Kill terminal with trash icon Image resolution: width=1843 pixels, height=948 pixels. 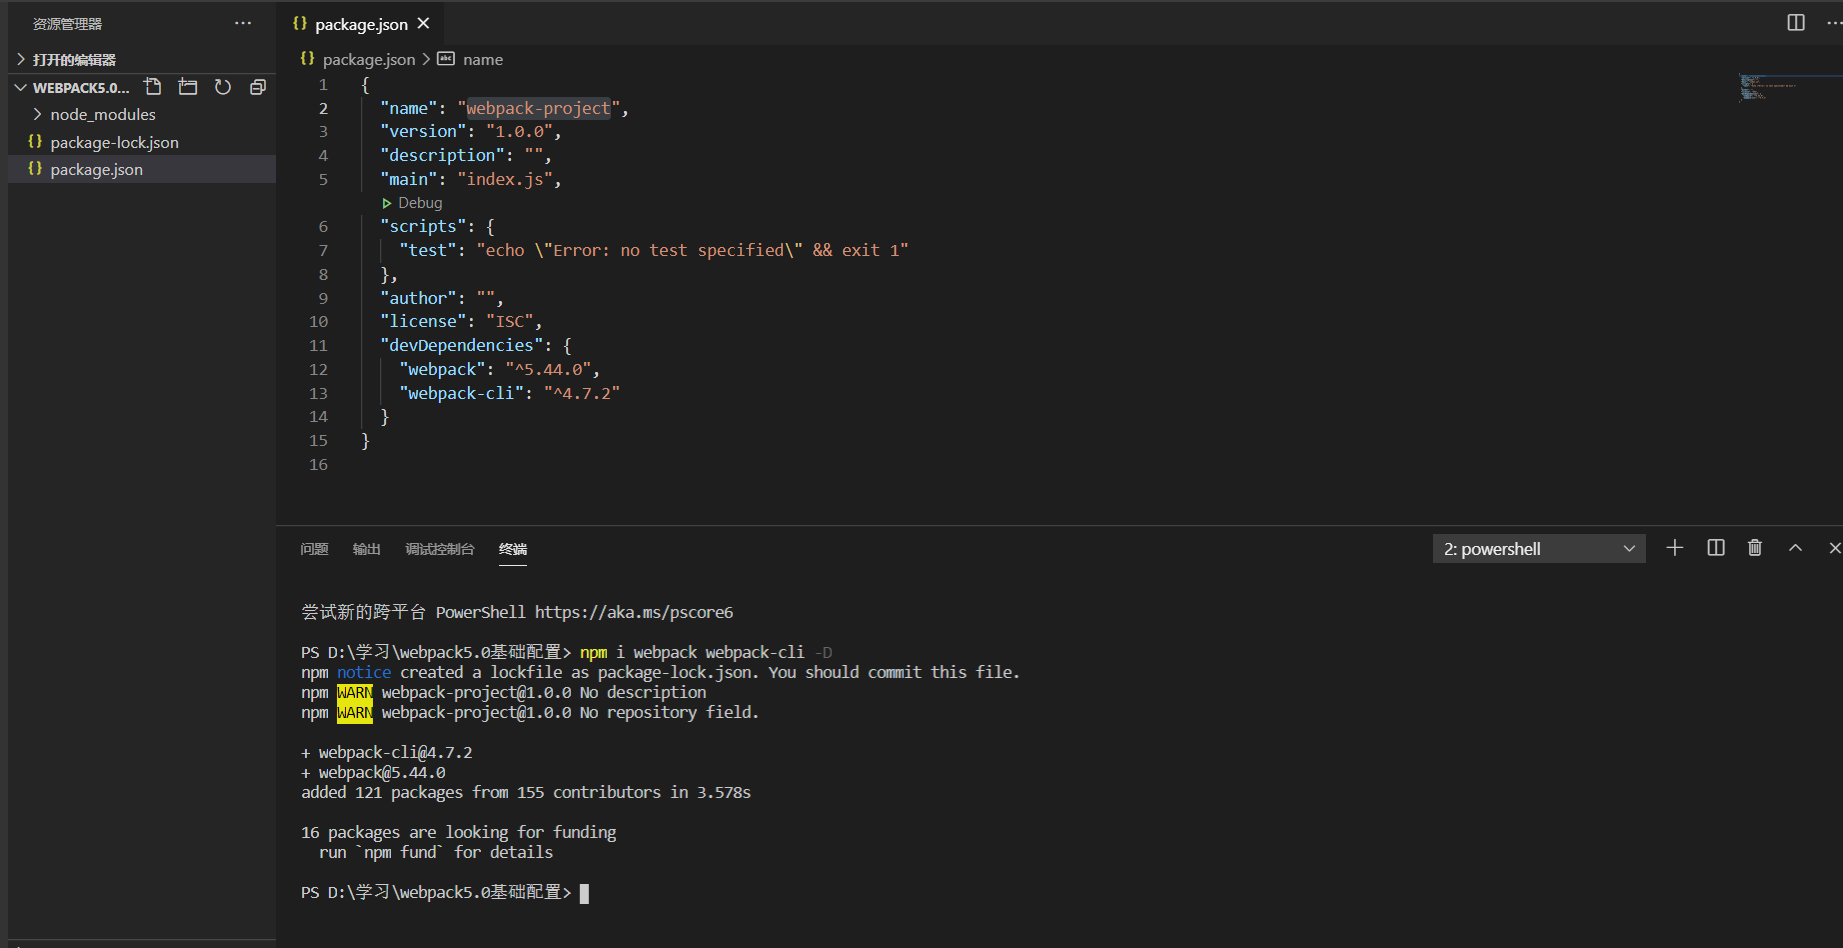[1755, 548]
